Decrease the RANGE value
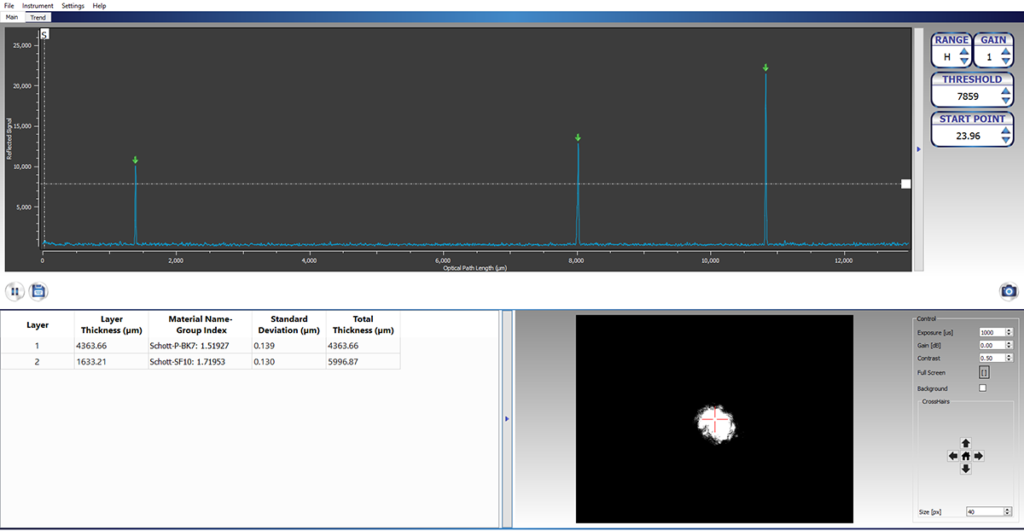Screen dimensions: 1024x531 964,61
